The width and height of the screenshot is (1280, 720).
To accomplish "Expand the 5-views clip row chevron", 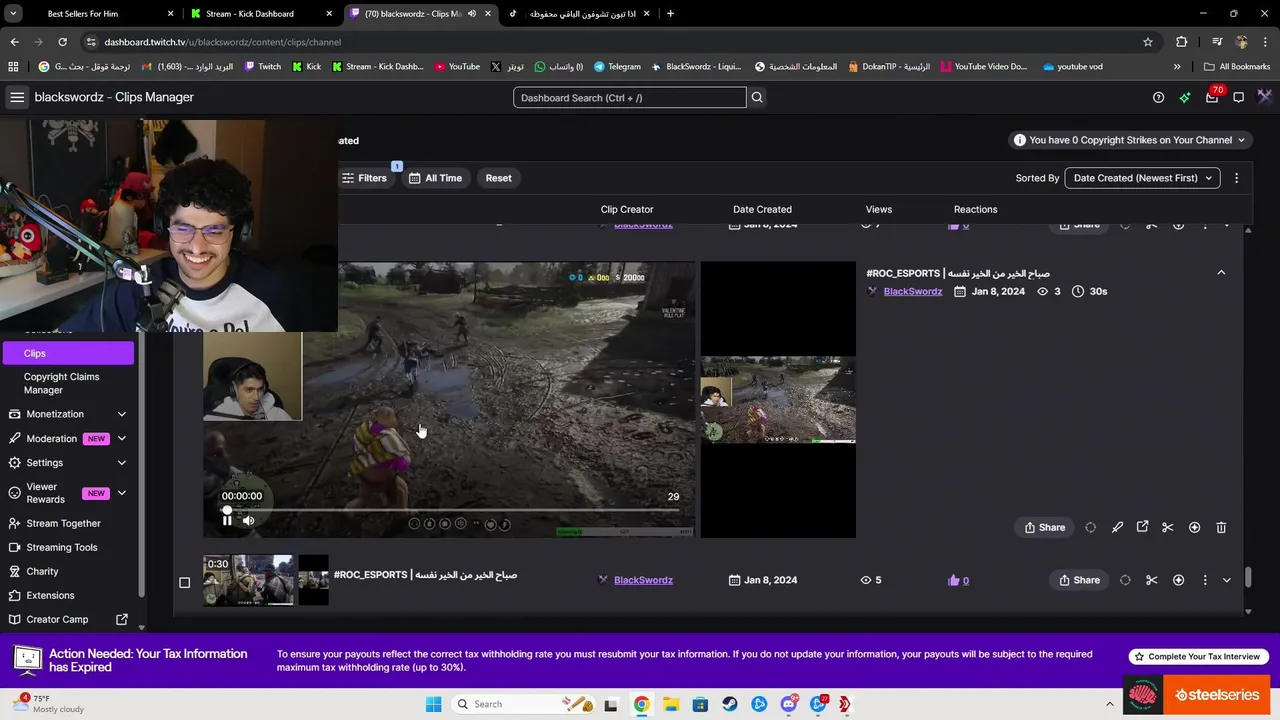I will [1227, 580].
